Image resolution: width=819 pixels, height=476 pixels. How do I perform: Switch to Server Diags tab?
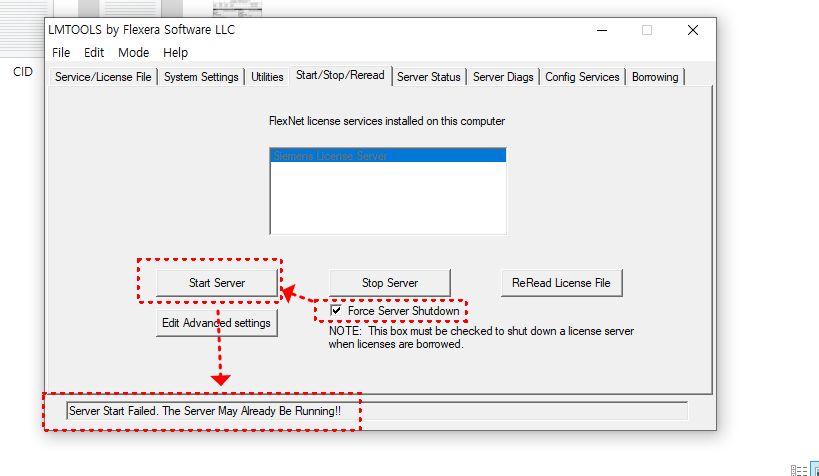(x=503, y=77)
